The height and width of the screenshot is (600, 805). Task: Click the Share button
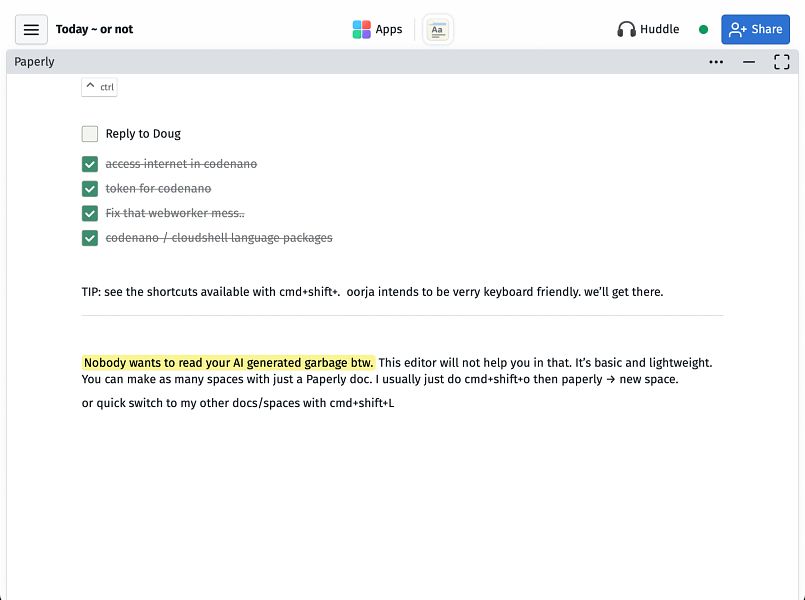pos(755,29)
